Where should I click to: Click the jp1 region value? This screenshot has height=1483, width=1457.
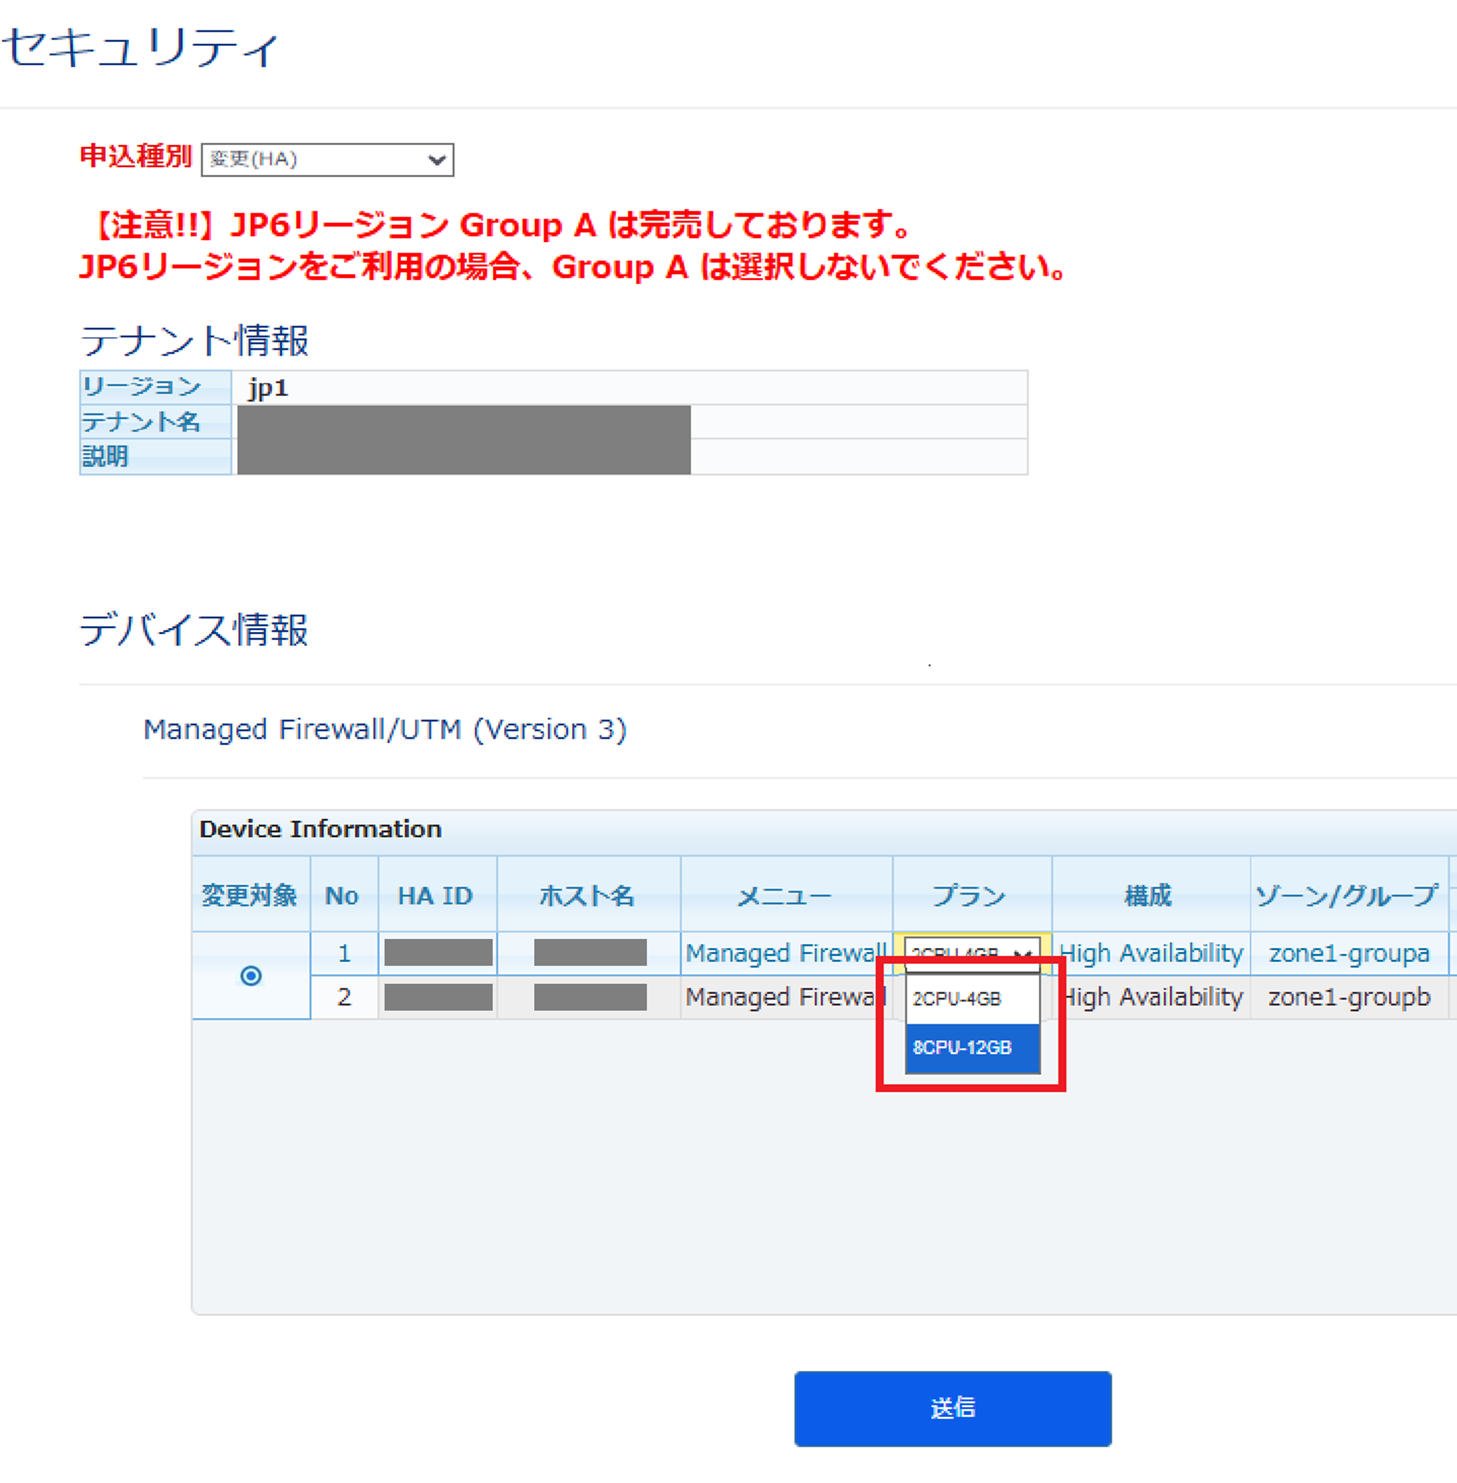pyautogui.click(x=268, y=388)
